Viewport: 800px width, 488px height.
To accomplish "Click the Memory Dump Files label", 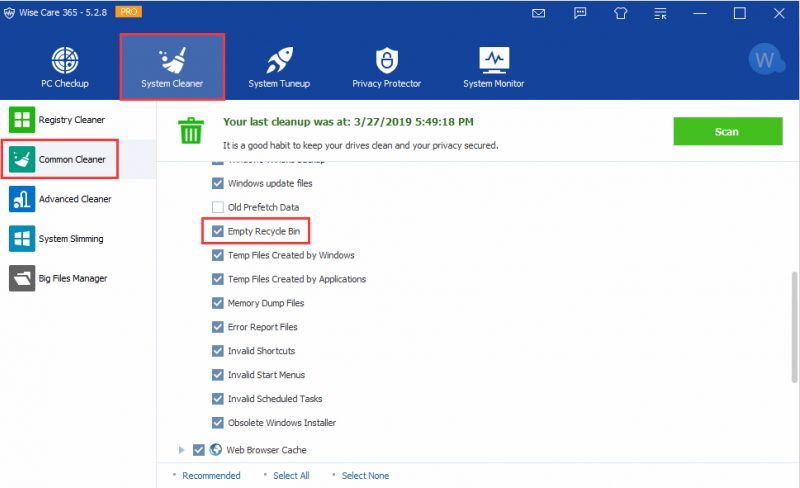I will (x=266, y=303).
